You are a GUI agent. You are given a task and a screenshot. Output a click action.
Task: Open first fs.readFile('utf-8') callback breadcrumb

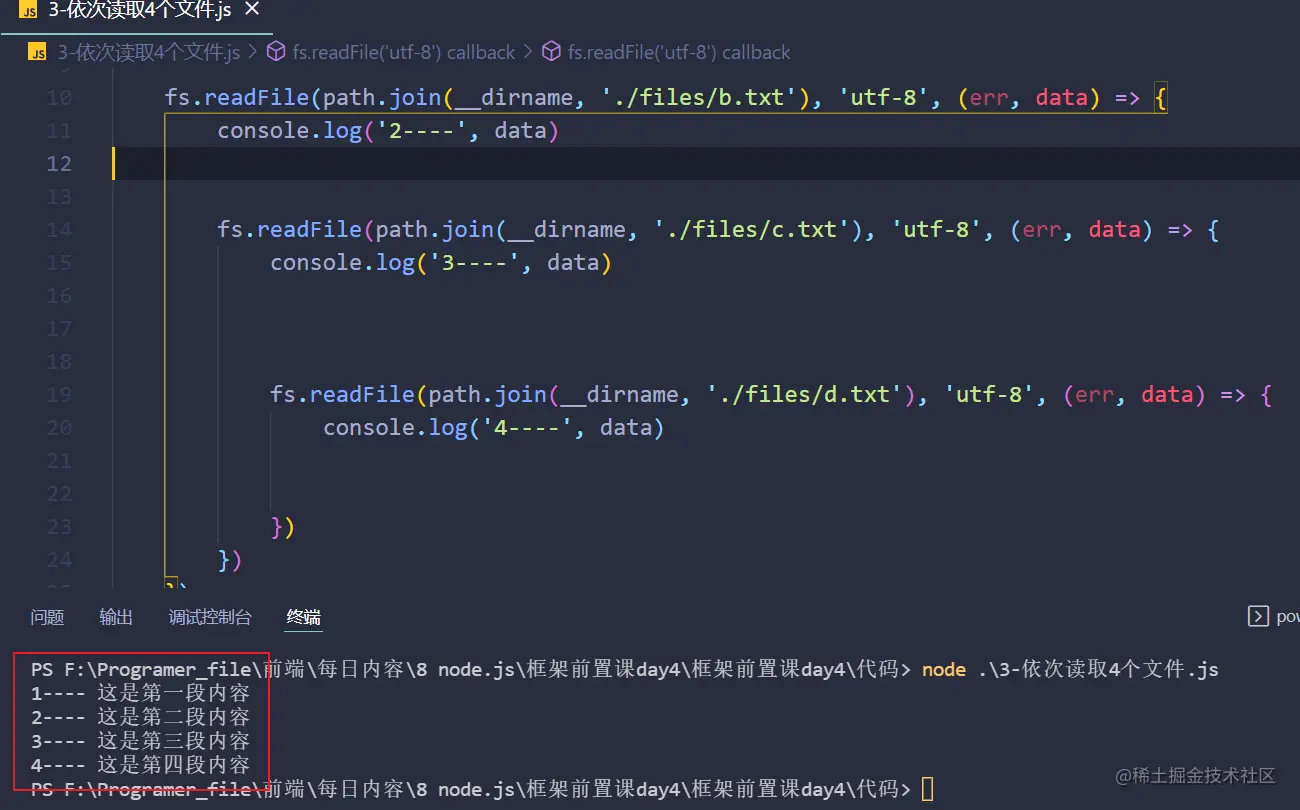(x=403, y=52)
